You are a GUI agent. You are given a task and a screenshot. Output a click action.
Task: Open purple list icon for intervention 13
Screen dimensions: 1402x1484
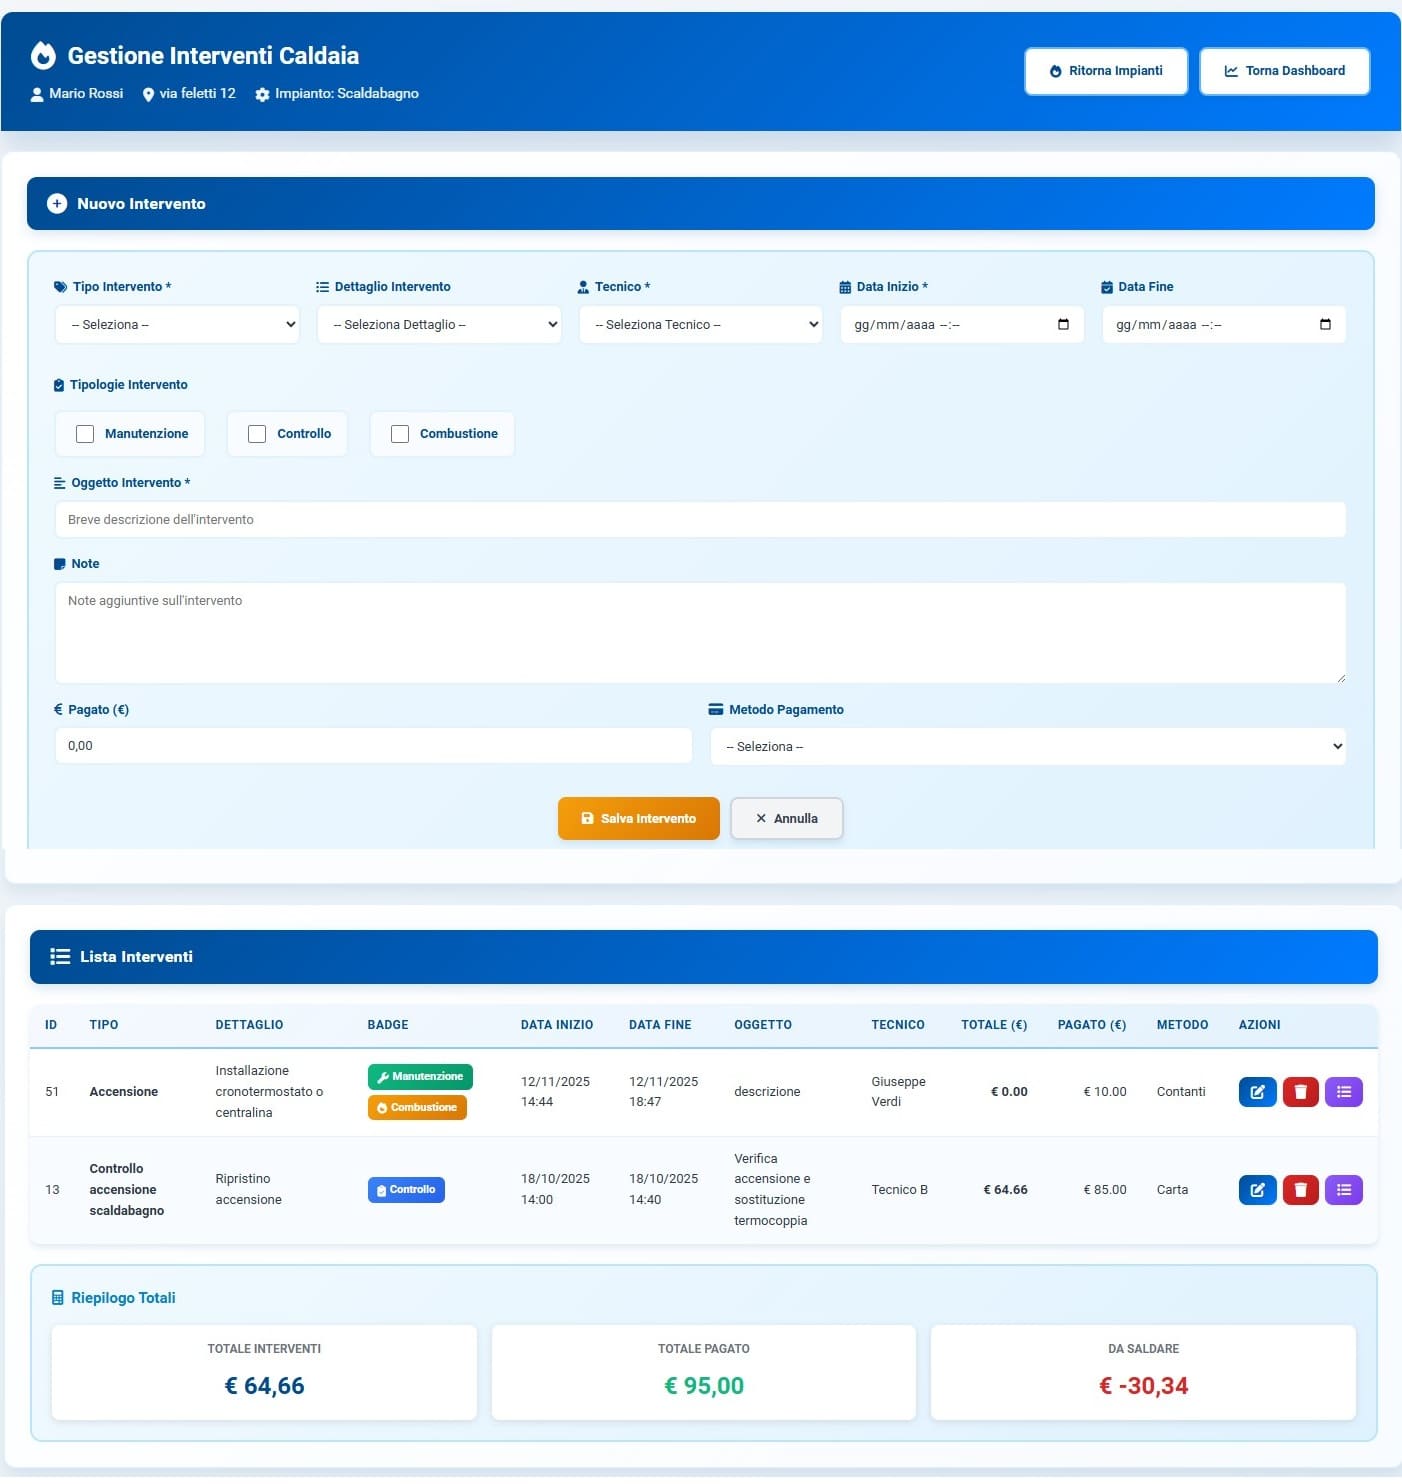[1343, 1190]
